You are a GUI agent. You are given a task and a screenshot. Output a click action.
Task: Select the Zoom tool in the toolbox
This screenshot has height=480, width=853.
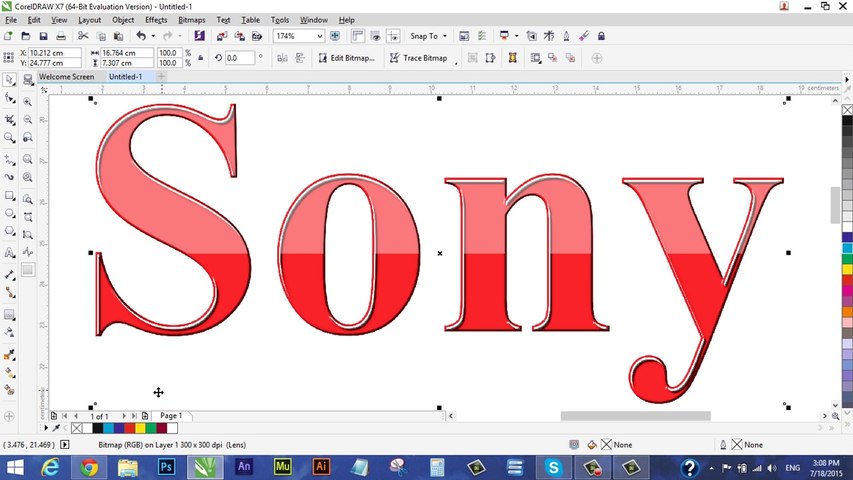click(9, 138)
